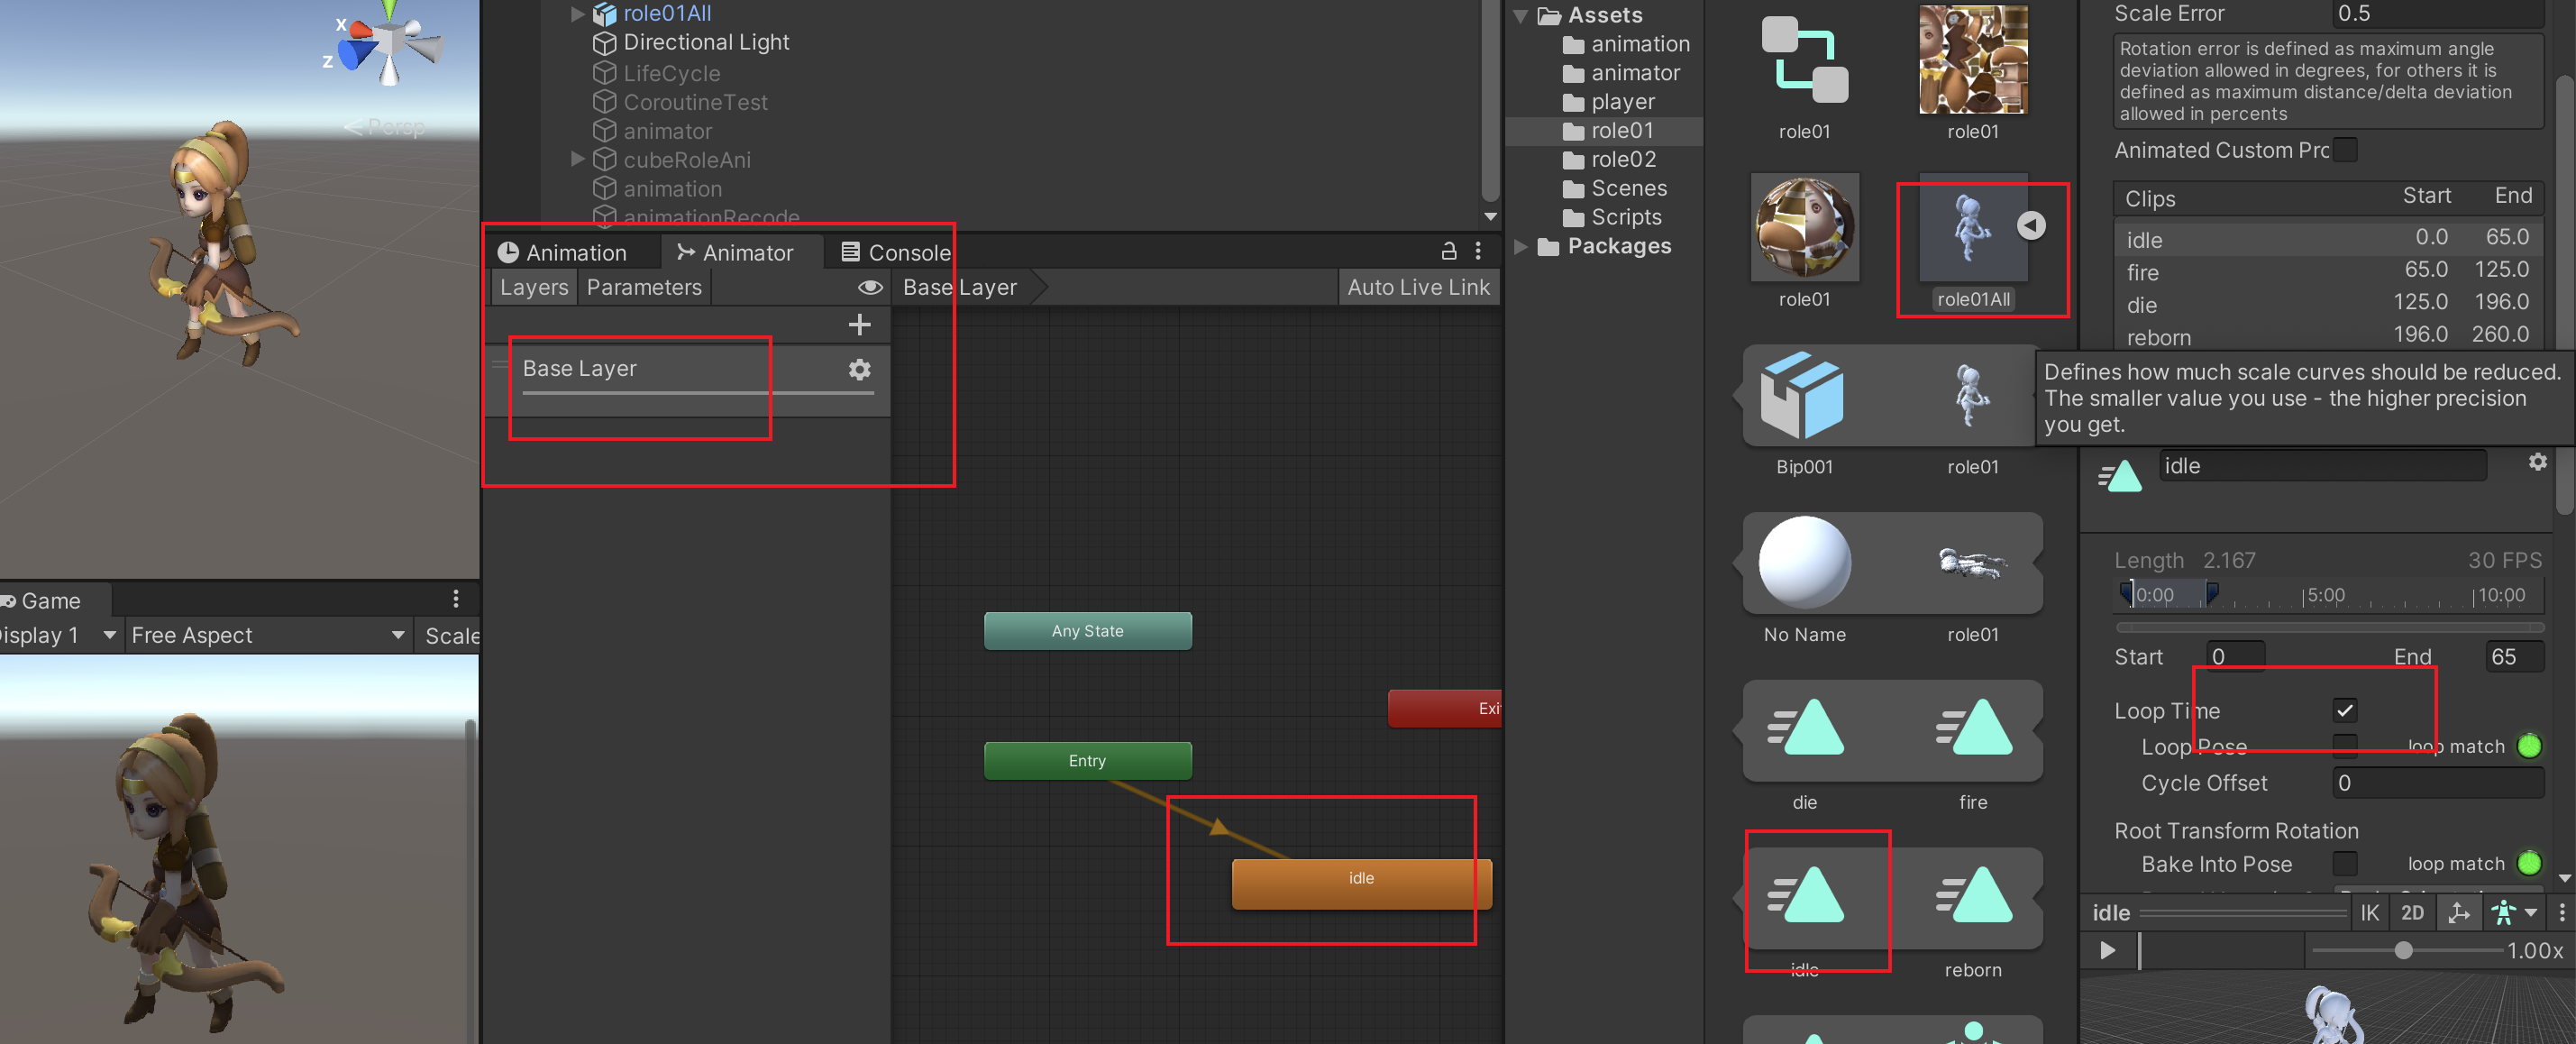This screenshot has height=1044, width=2576.
Task: Expand the Packages folder
Action: tap(1520, 246)
